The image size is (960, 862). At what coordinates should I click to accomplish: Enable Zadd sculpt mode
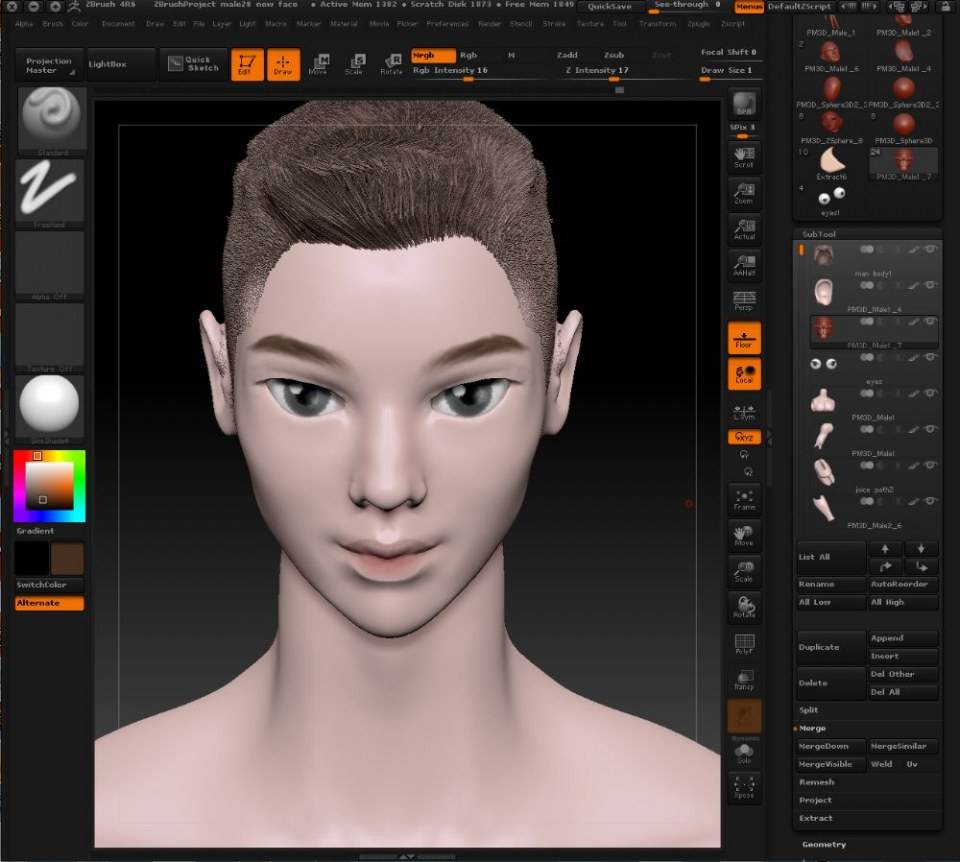(568, 55)
